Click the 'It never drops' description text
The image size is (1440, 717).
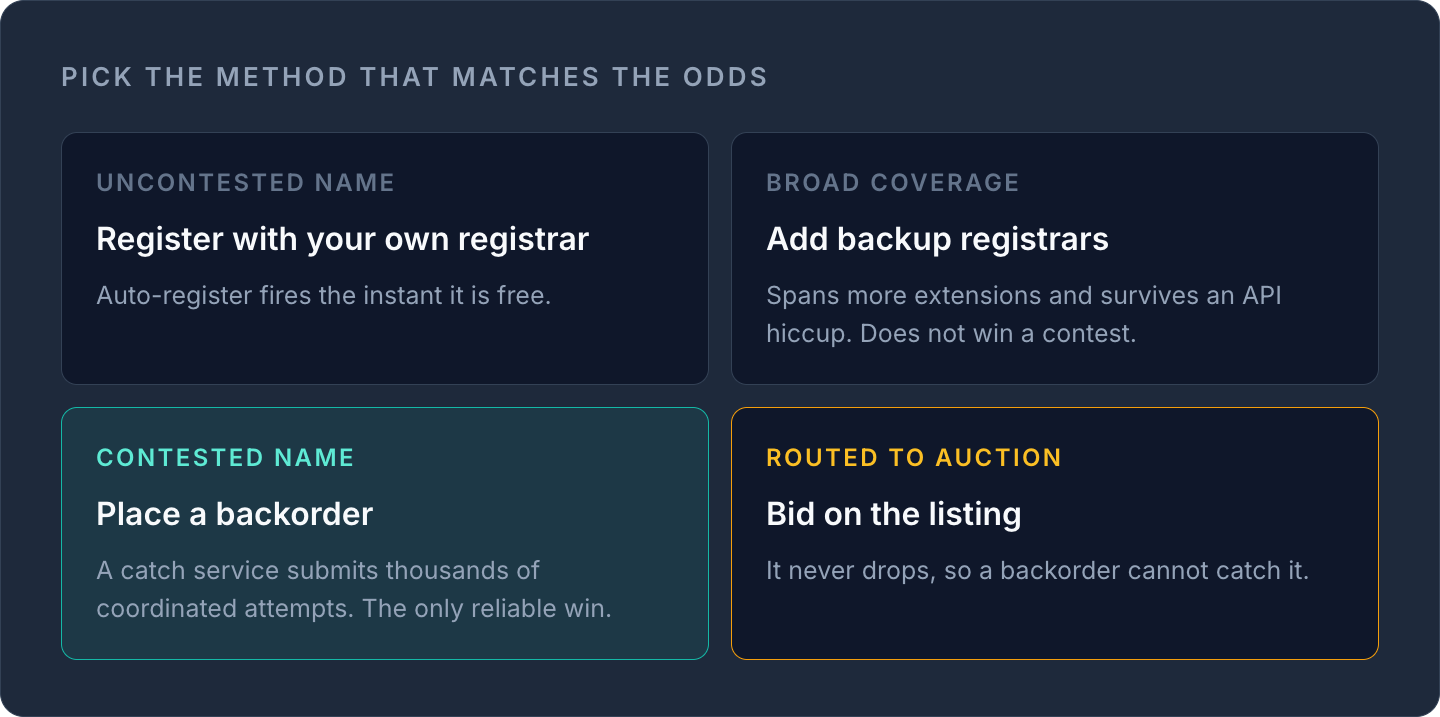point(1037,571)
